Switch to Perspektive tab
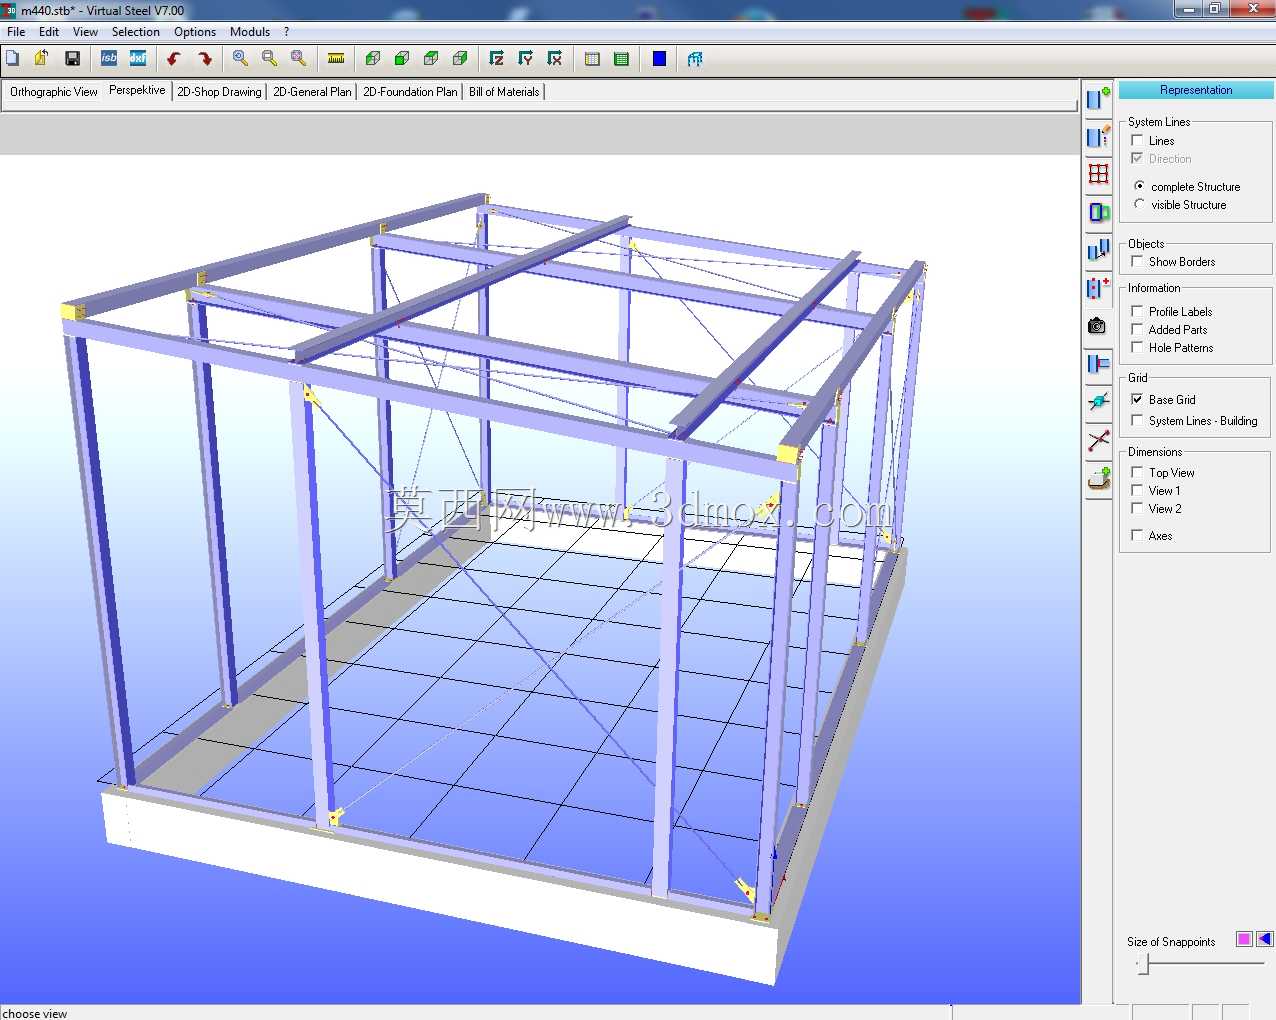1276x1020 pixels. point(137,90)
